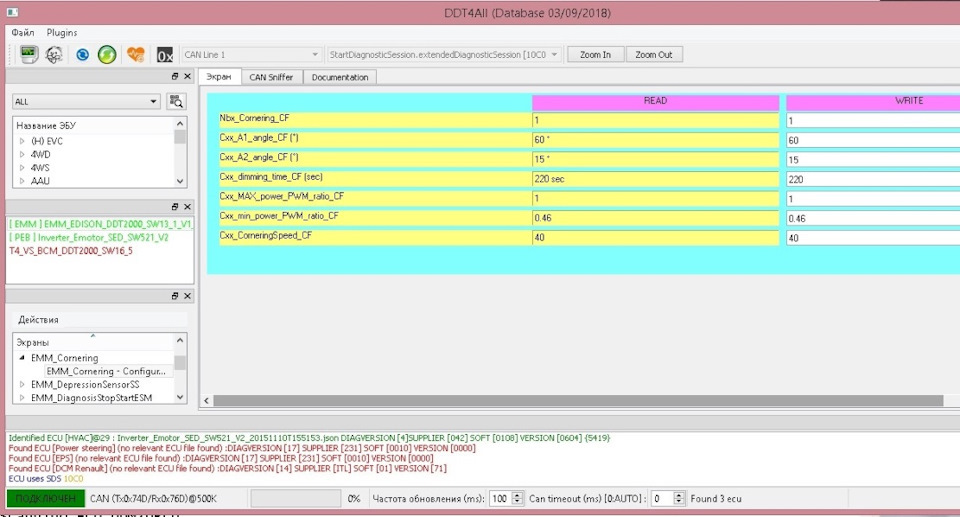Click the DDT4All window icon in title bar

12,12
